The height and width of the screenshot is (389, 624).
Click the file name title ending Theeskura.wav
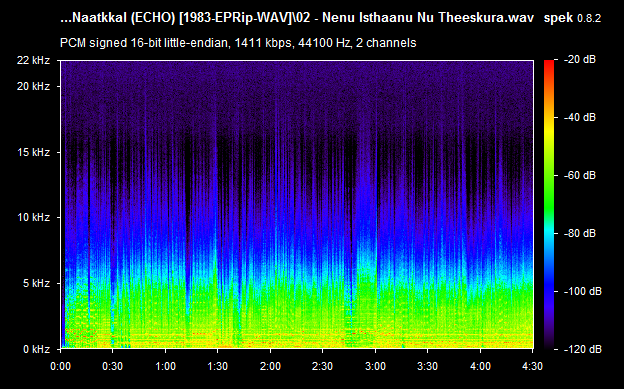297,18
